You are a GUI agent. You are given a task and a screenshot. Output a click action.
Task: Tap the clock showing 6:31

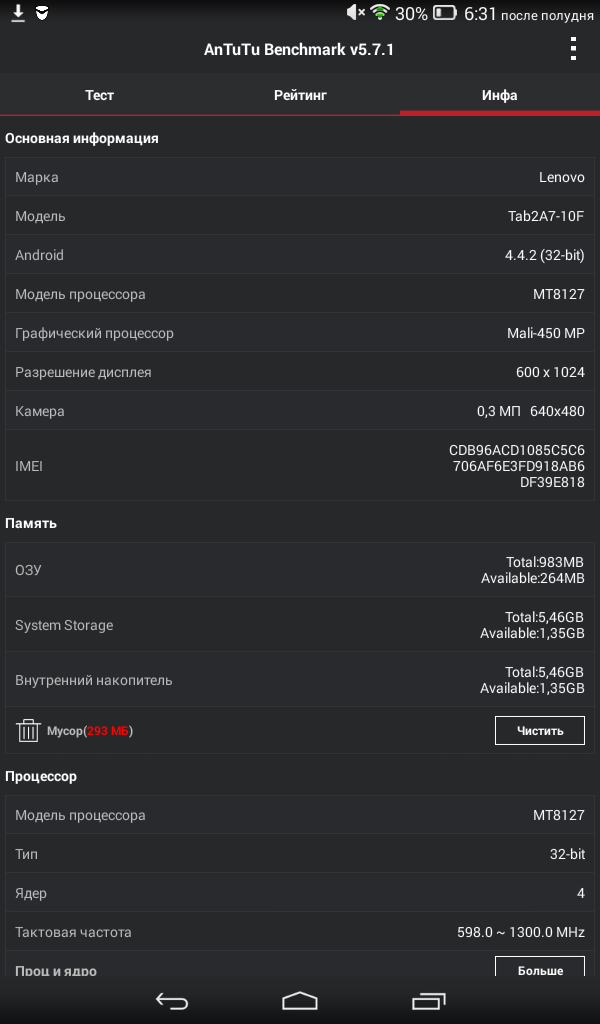click(480, 14)
